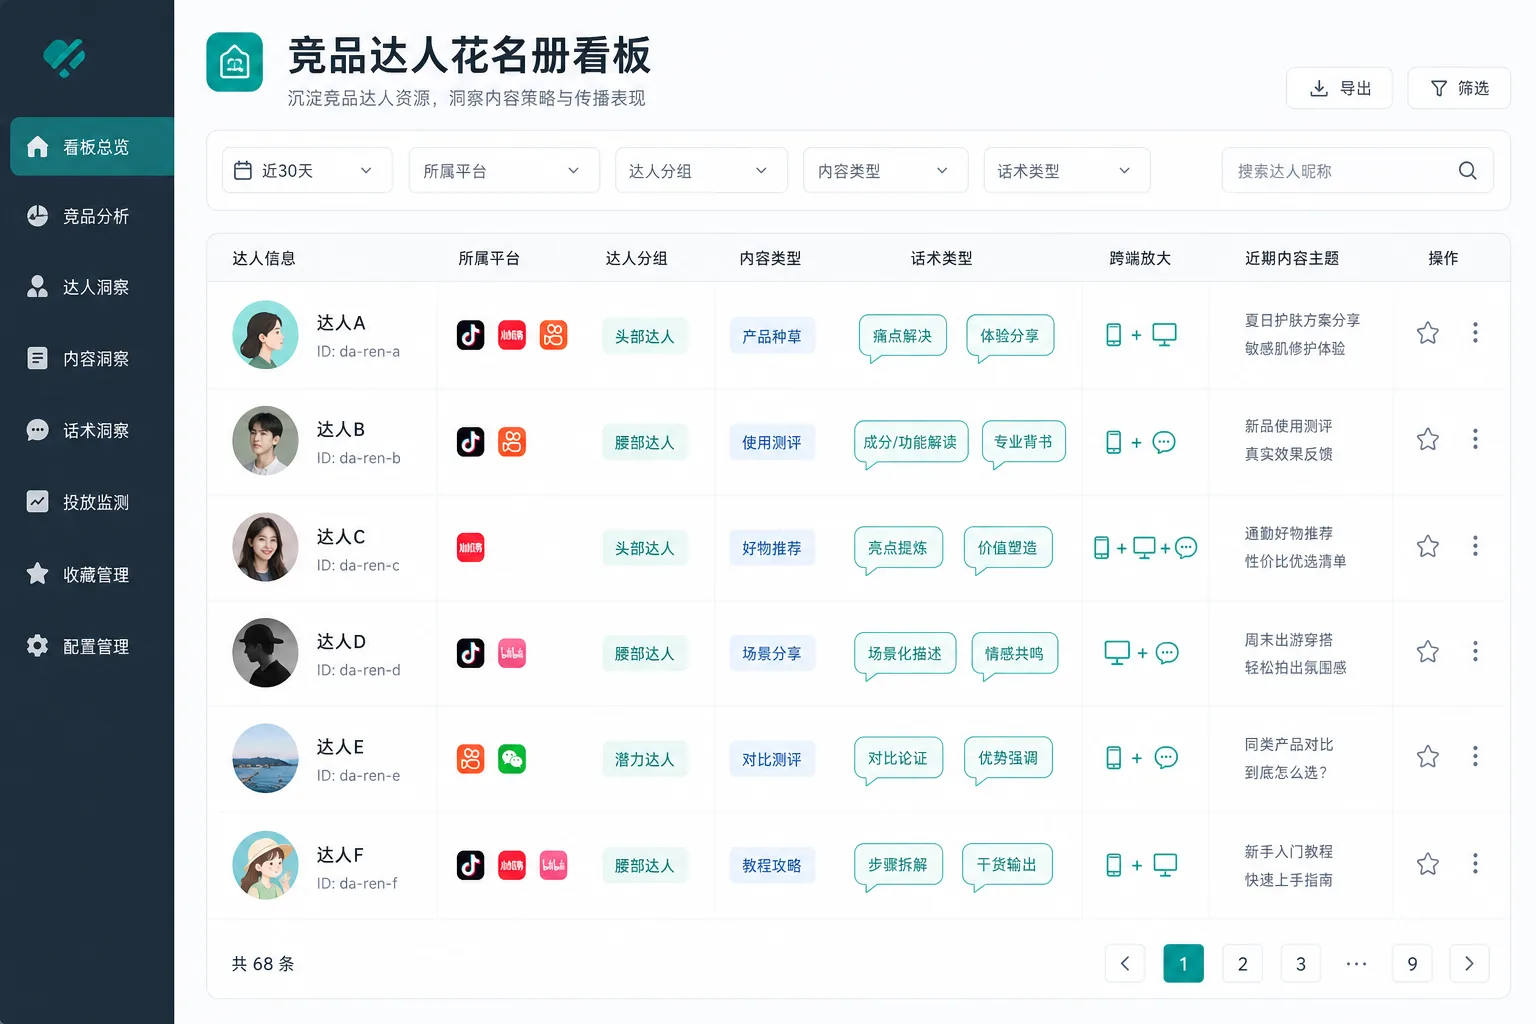Expand the 达人分组 filter dropdown
The height and width of the screenshot is (1024, 1536).
click(701, 171)
